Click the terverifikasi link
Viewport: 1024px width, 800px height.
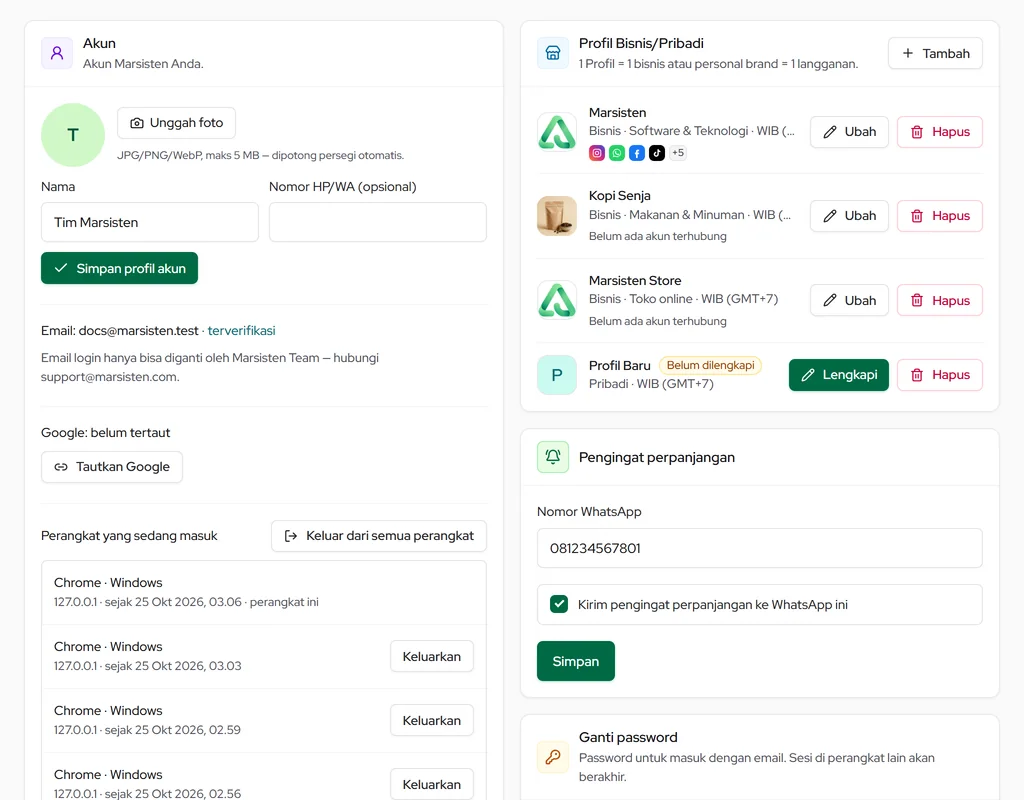click(242, 330)
